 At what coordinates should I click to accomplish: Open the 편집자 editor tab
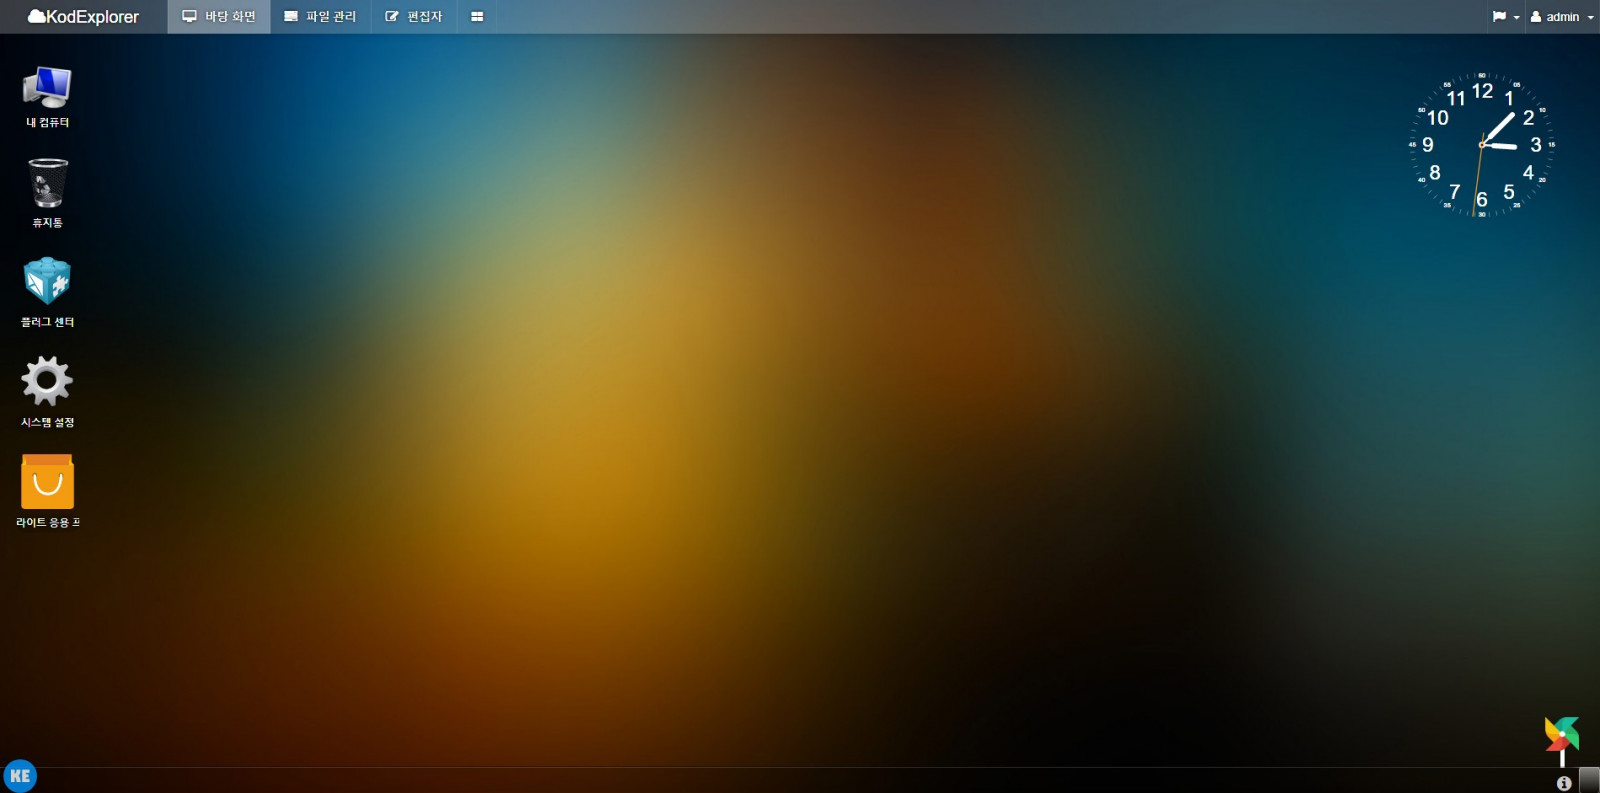tap(414, 17)
